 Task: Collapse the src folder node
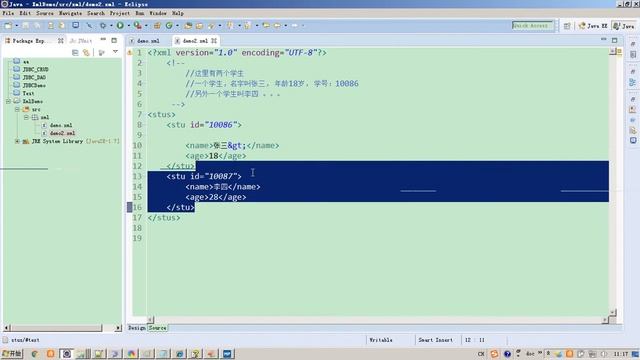pos(17,109)
